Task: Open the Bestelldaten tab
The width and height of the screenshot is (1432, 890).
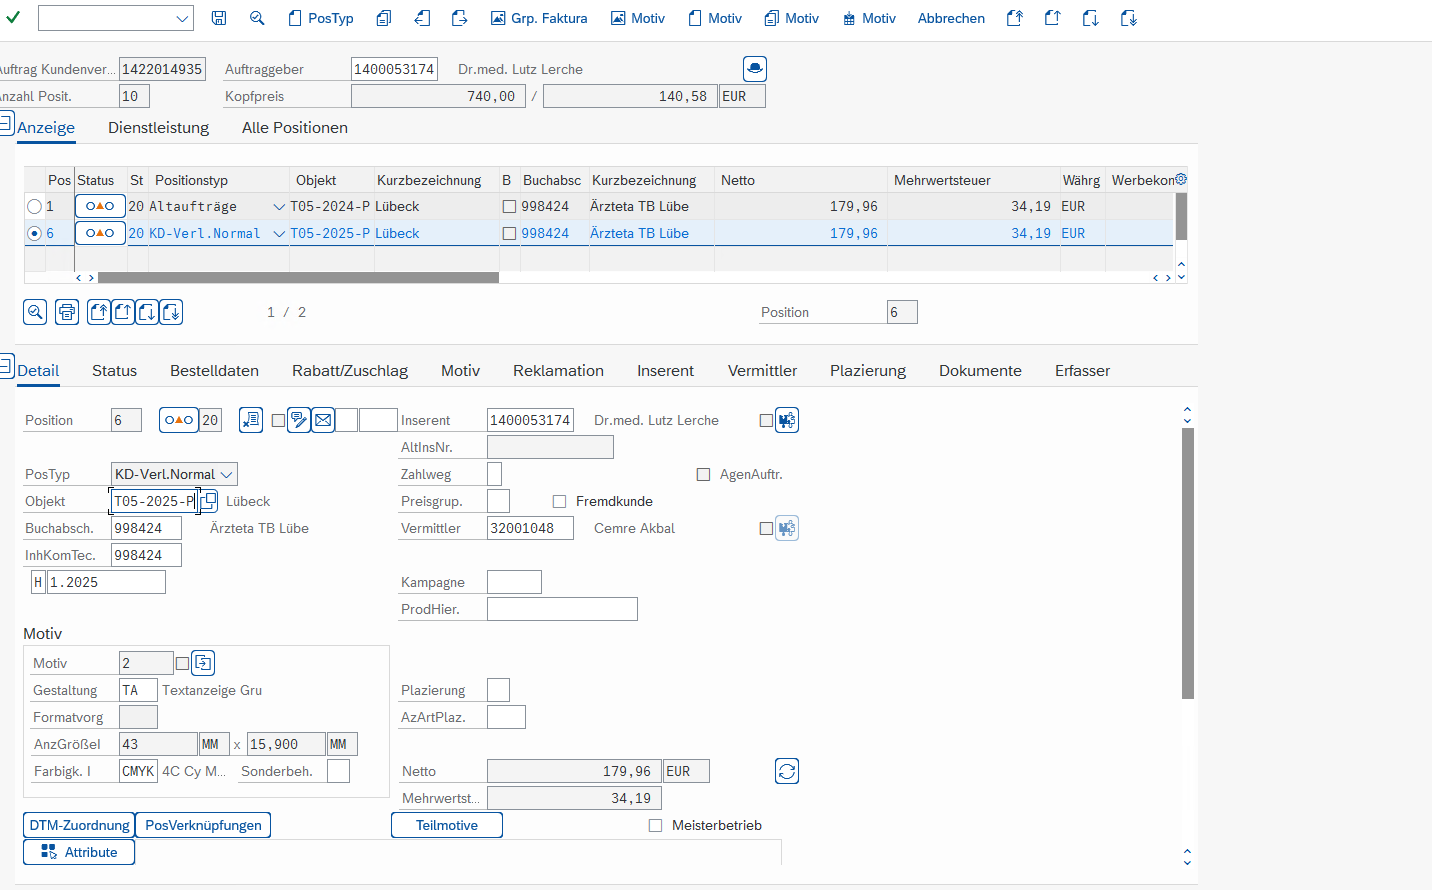Action: pos(214,371)
